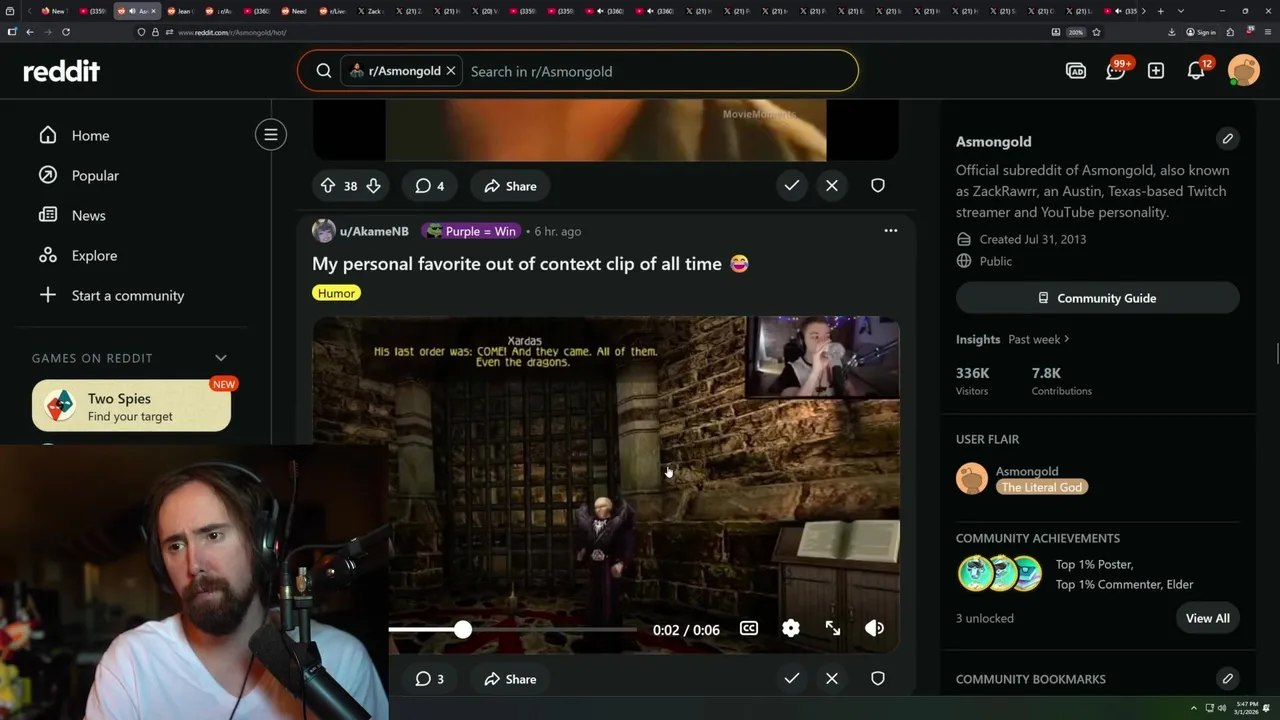The width and height of the screenshot is (1280, 720).
Task: Click the create post plus icon
Action: pyautogui.click(x=1156, y=71)
